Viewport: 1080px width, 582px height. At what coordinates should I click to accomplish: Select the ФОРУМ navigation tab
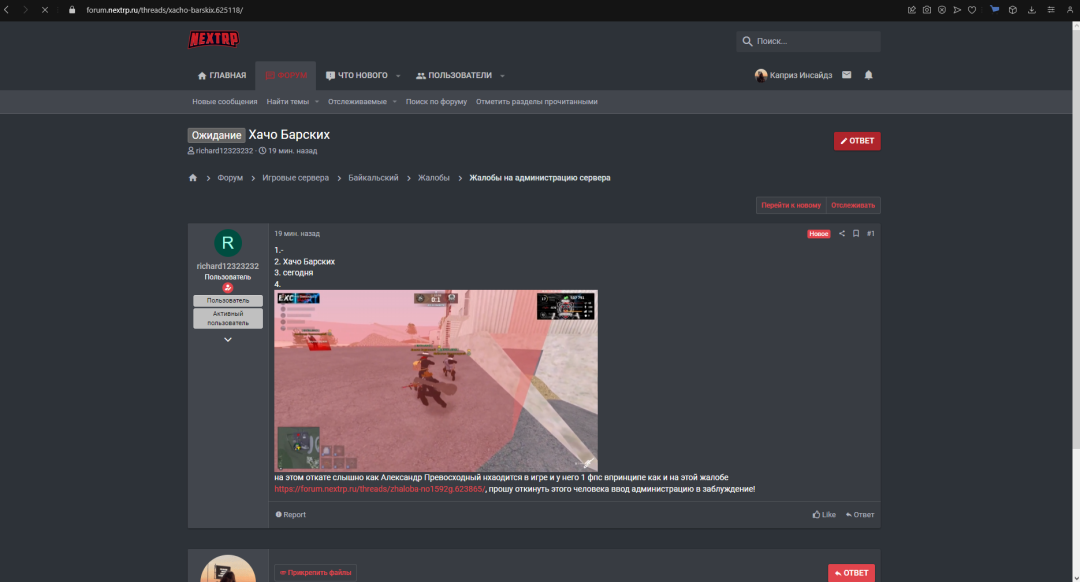[x=286, y=75]
